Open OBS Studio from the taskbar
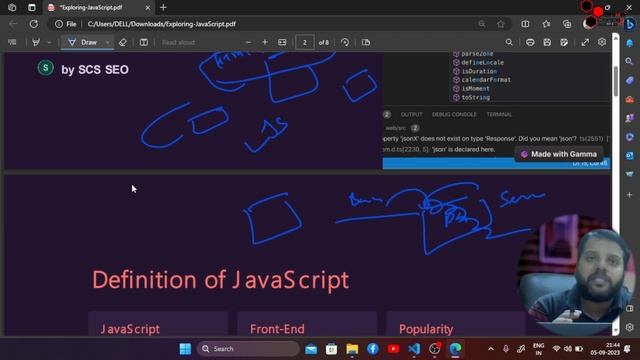640x360 pixels. coord(435,349)
